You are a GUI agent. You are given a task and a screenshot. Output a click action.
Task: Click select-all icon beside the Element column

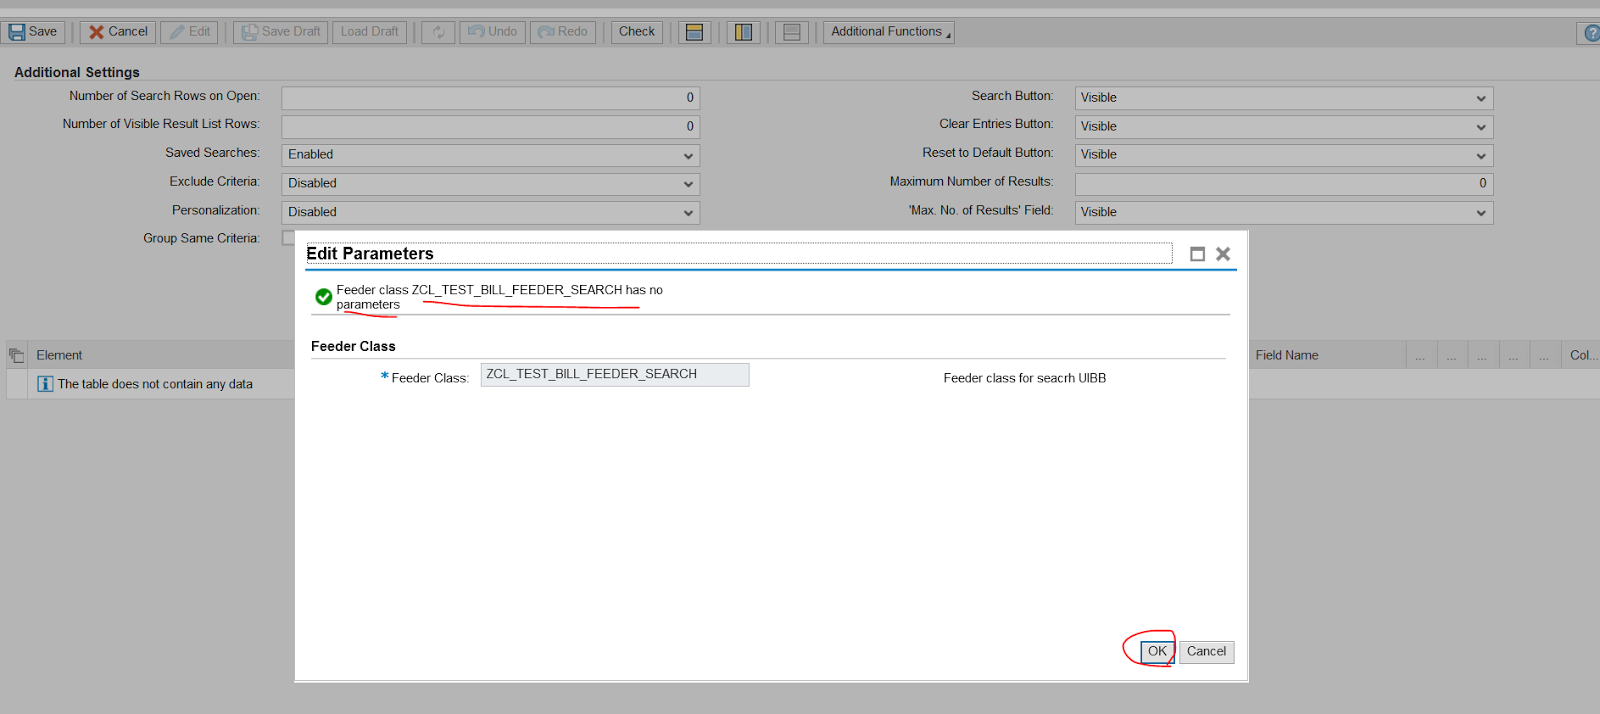17,355
